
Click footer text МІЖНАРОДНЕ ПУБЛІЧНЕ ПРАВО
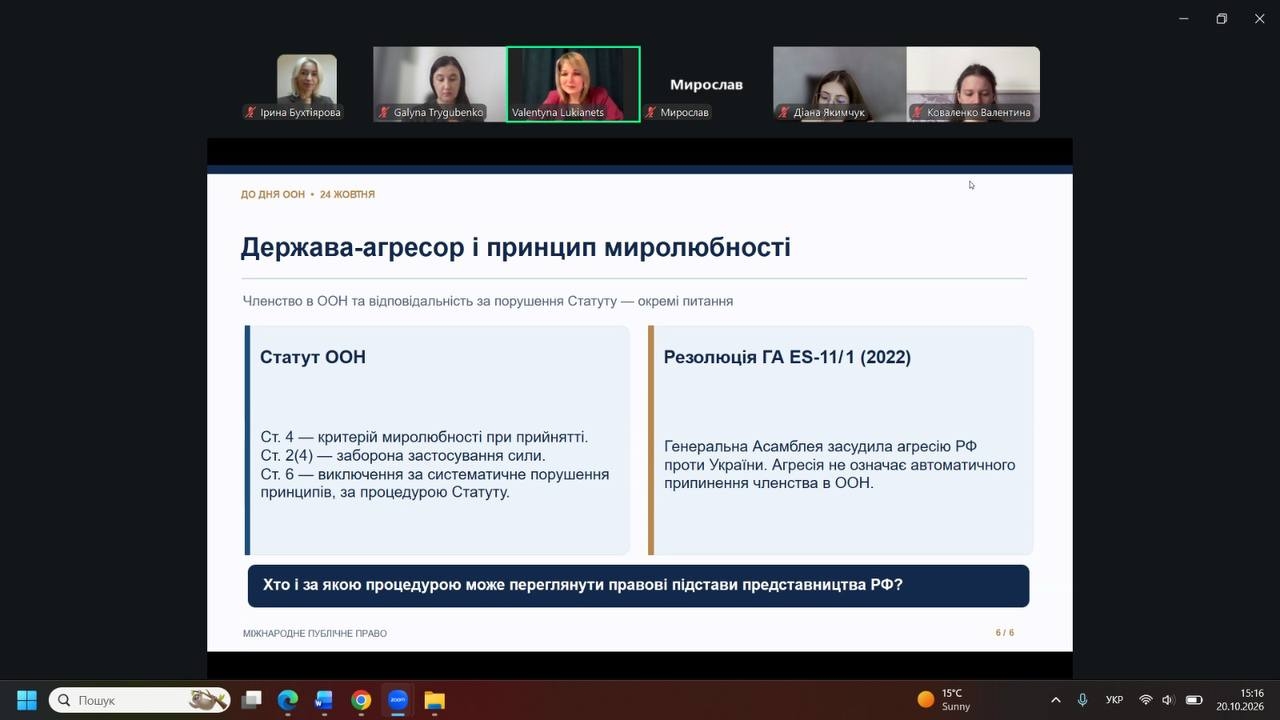pyautogui.click(x=315, y=633)
